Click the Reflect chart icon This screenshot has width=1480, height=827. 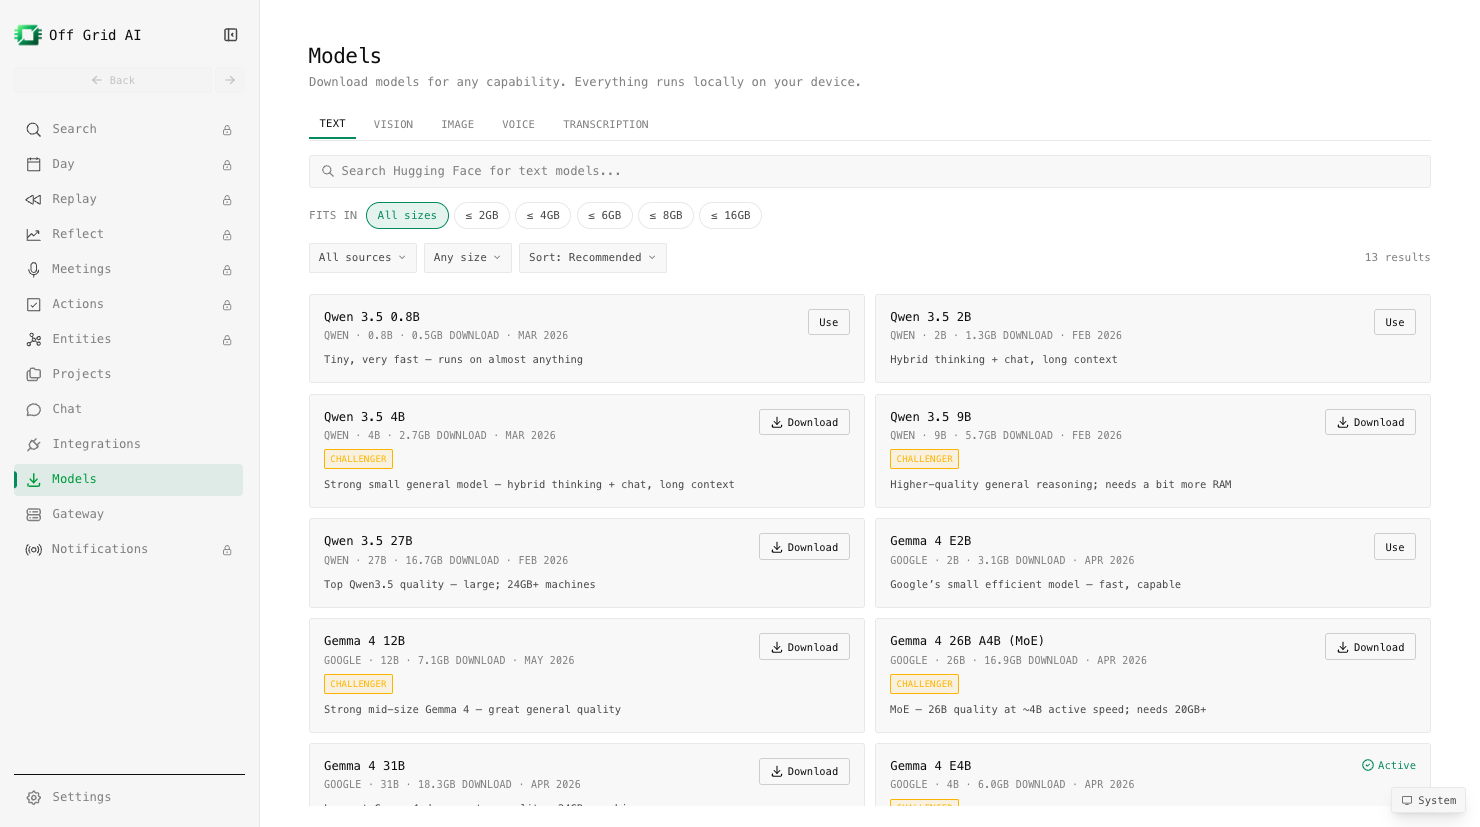coord(34,234)
